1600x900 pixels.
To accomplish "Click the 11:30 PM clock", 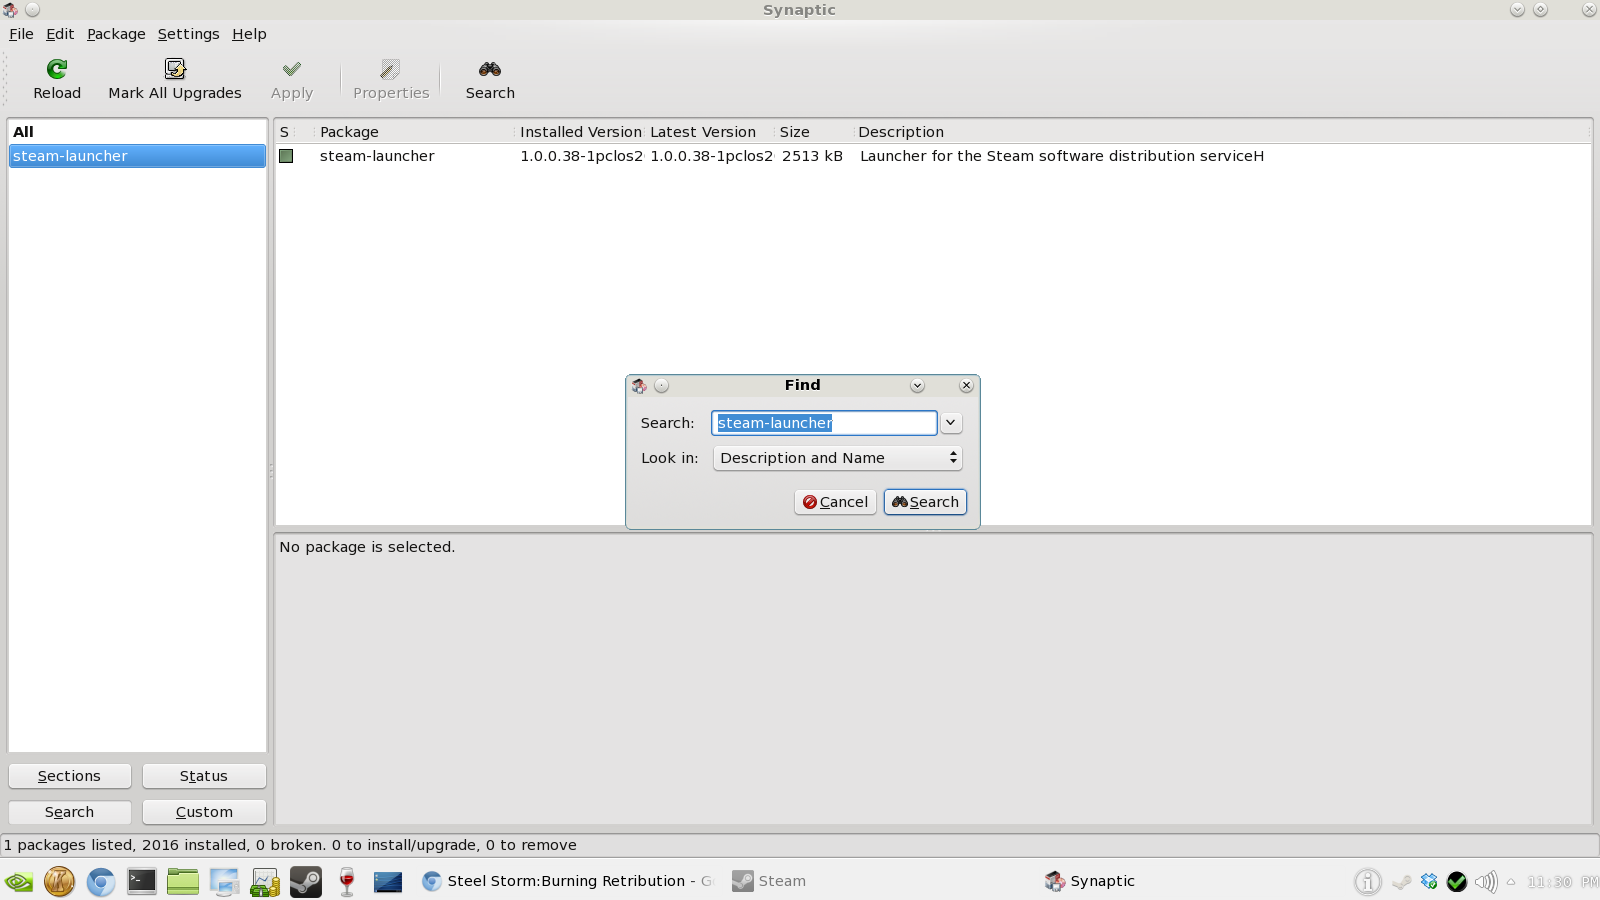I will (1562, 882).
